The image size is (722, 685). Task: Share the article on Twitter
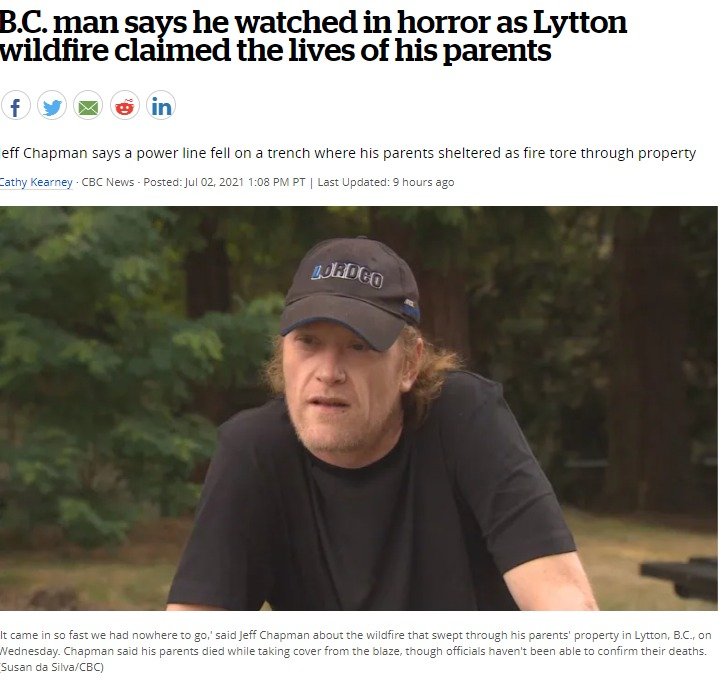52,105
